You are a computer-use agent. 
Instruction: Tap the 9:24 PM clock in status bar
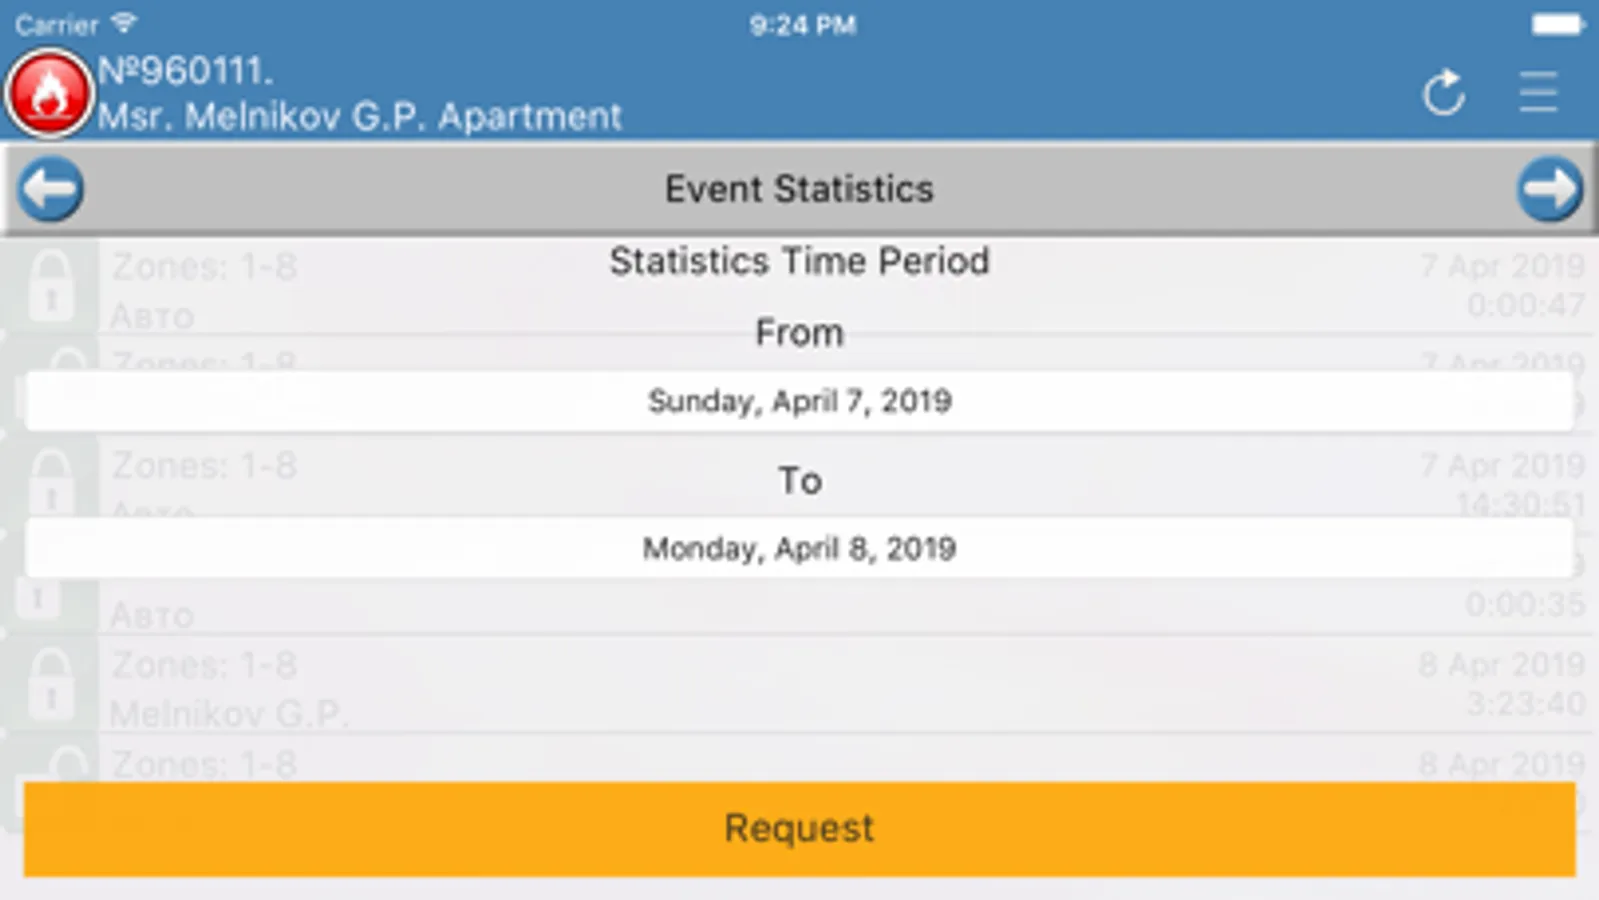[x=802, y=25]
